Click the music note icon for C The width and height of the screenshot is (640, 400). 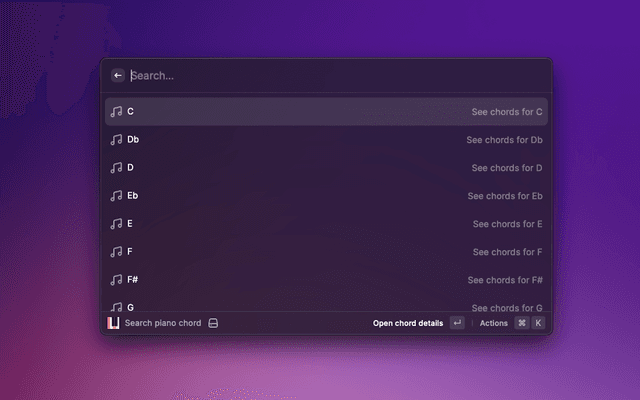[x=116, y=112]
